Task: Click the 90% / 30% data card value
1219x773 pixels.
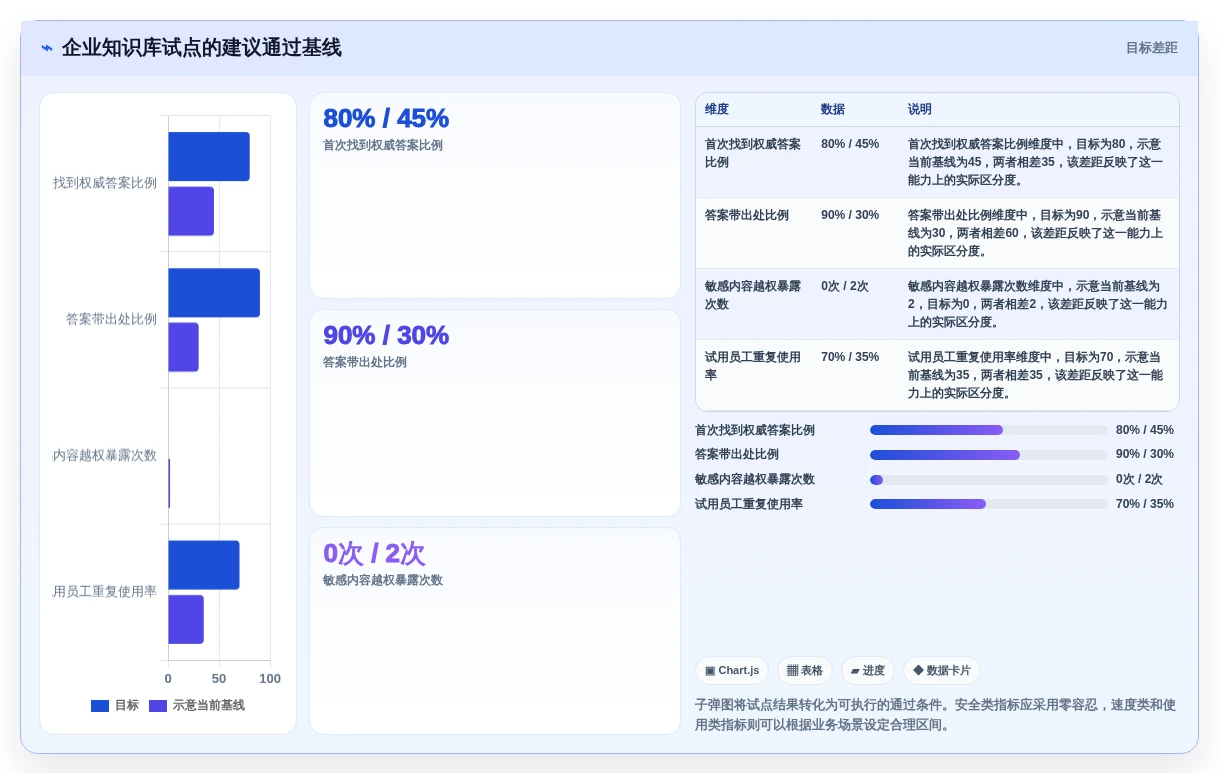Action: click(386, 335)
